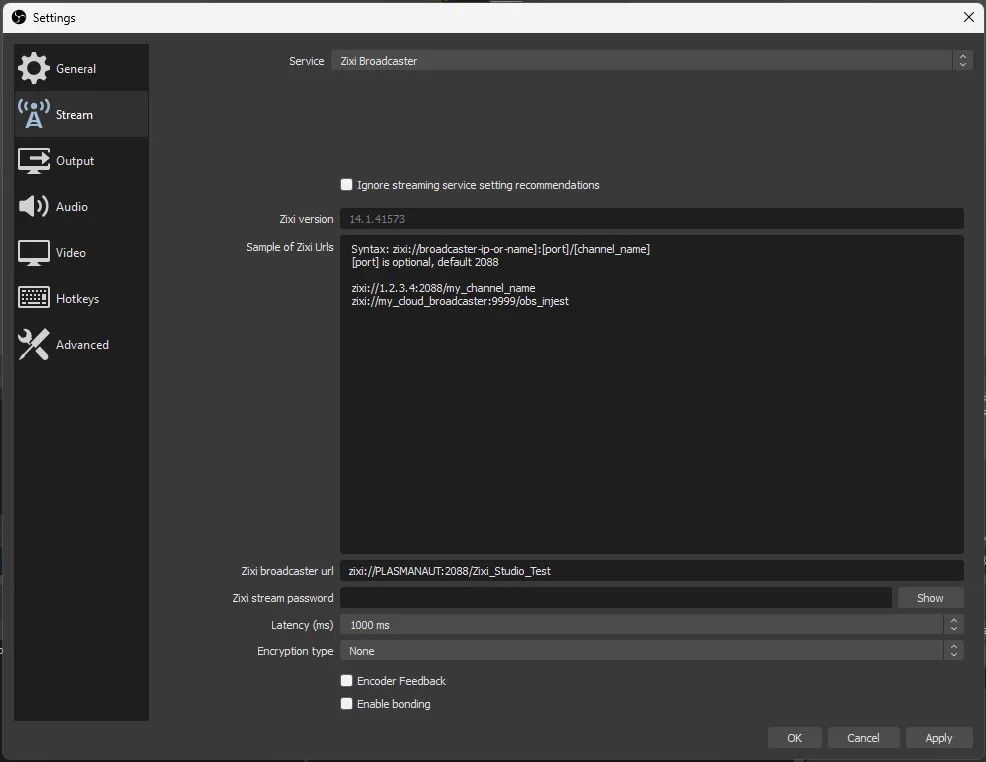Apply the current settings

tap(938, 738)
